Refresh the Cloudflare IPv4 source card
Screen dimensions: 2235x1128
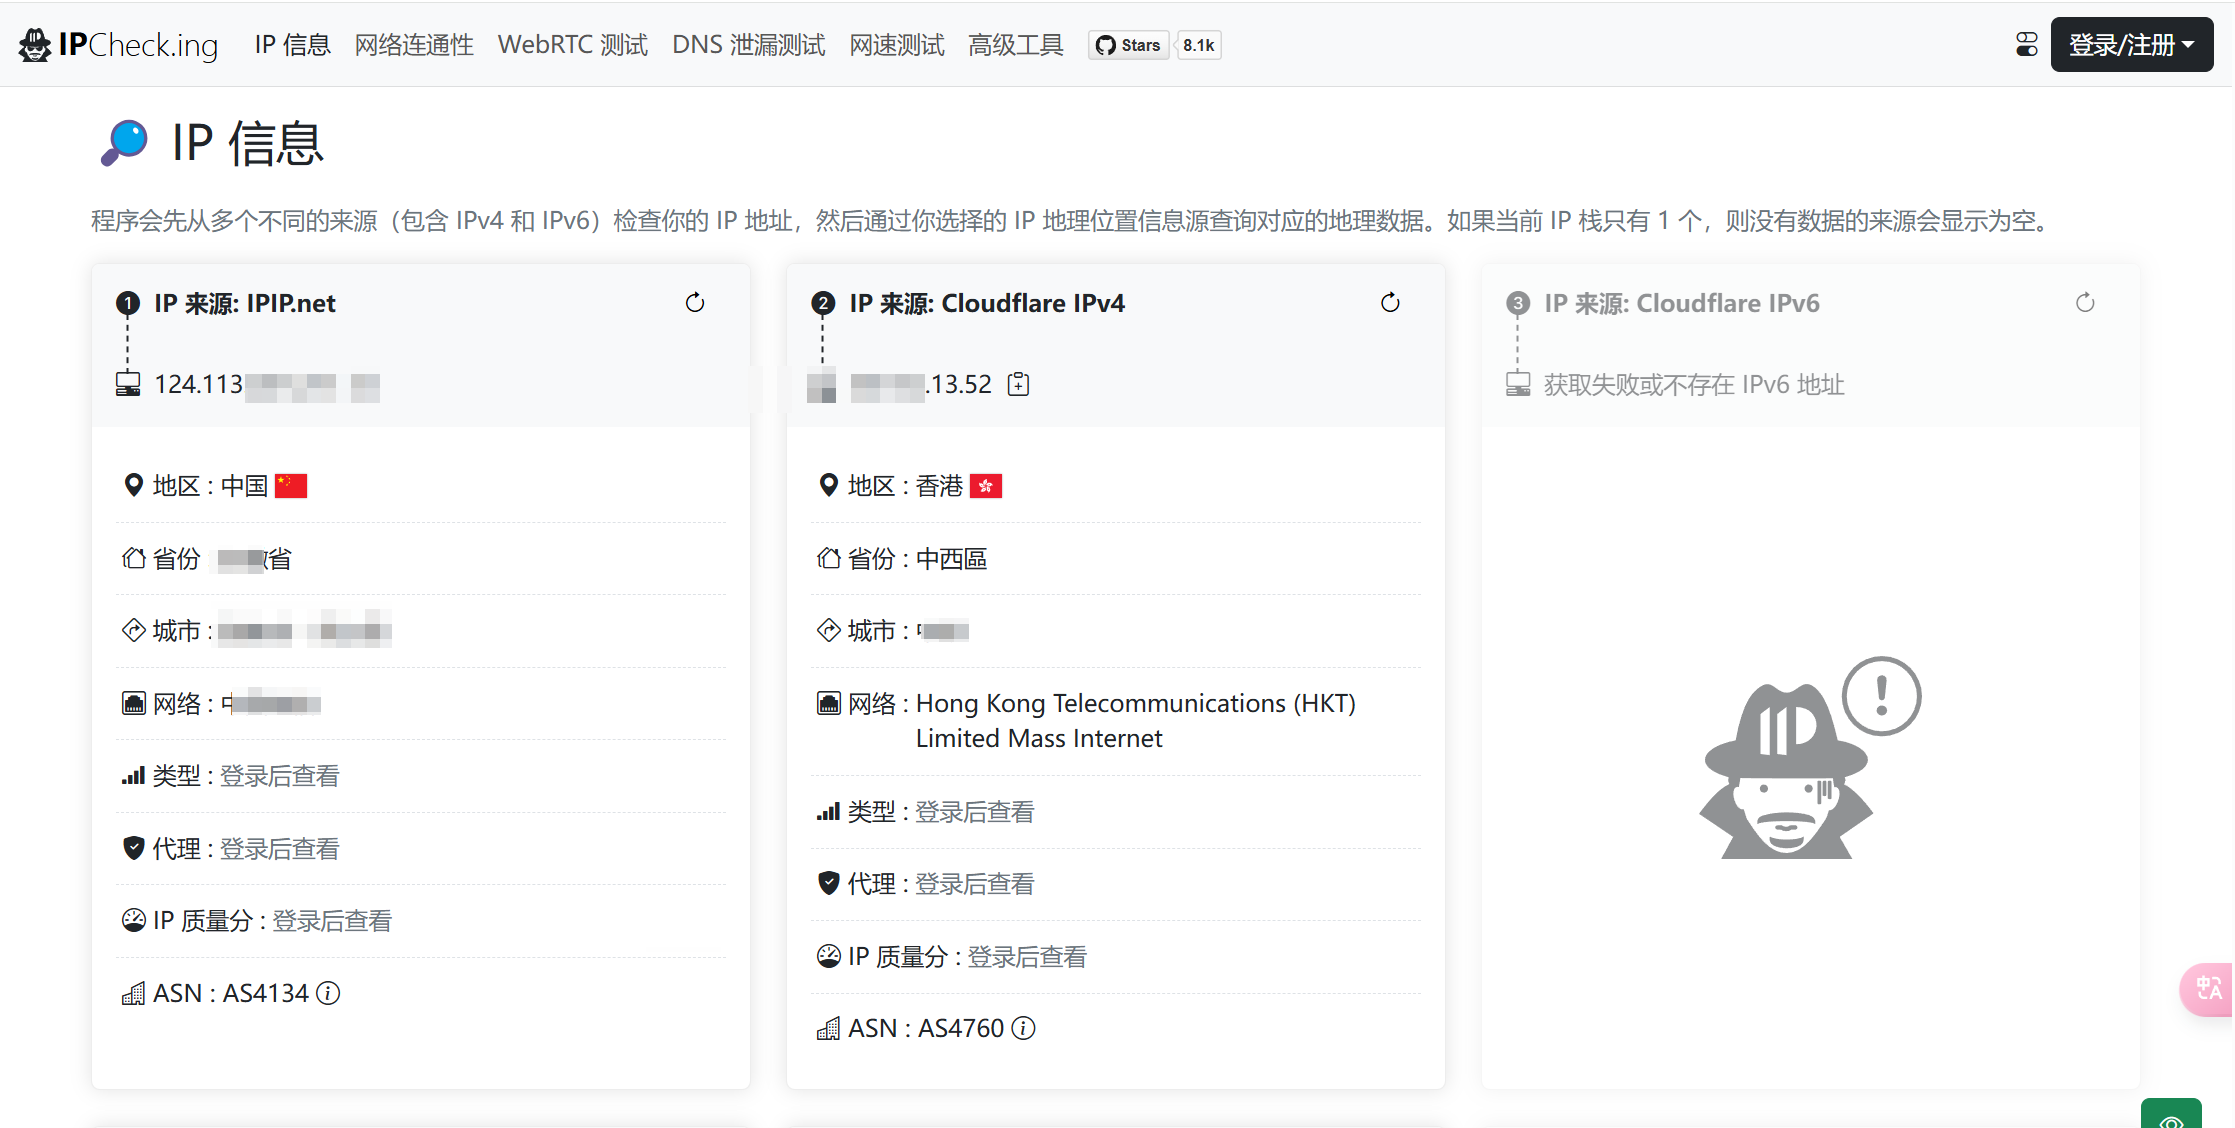(1390, 303)
